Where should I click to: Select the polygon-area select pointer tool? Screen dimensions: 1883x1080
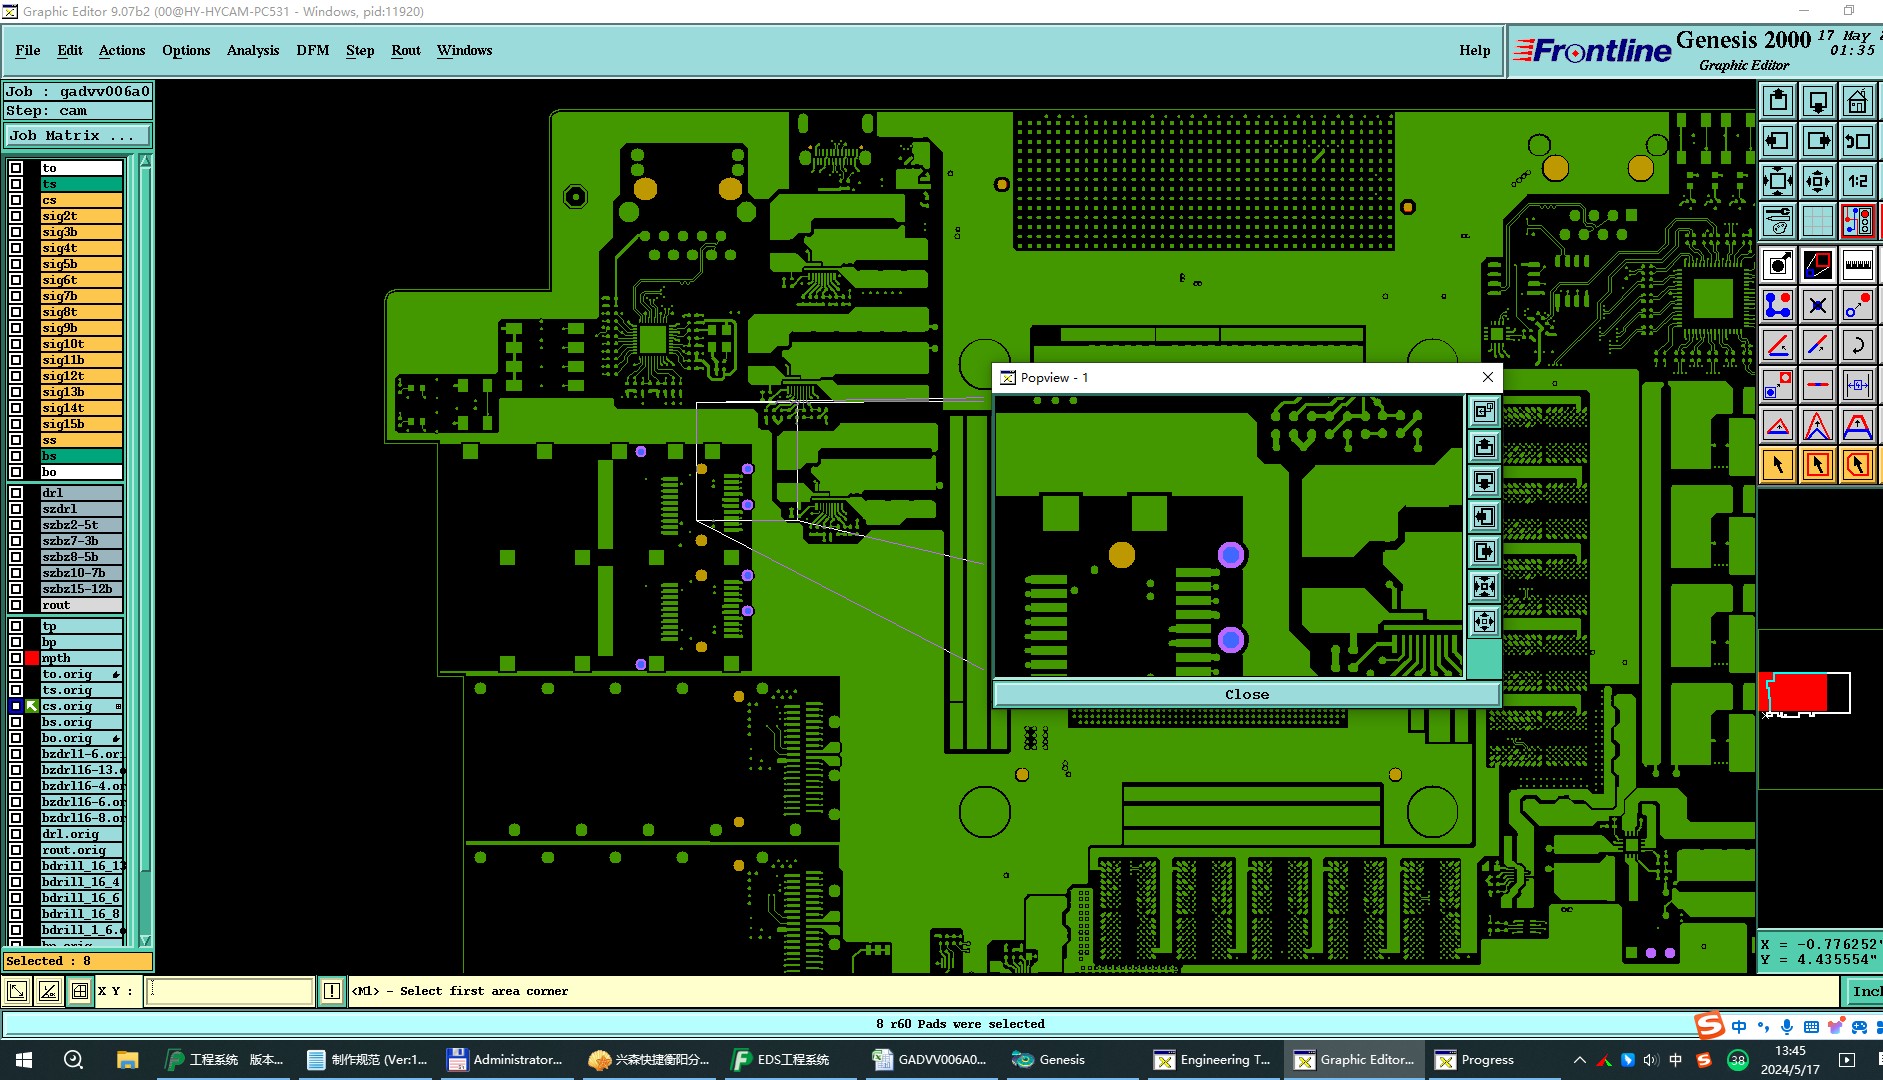point(1857,465)
